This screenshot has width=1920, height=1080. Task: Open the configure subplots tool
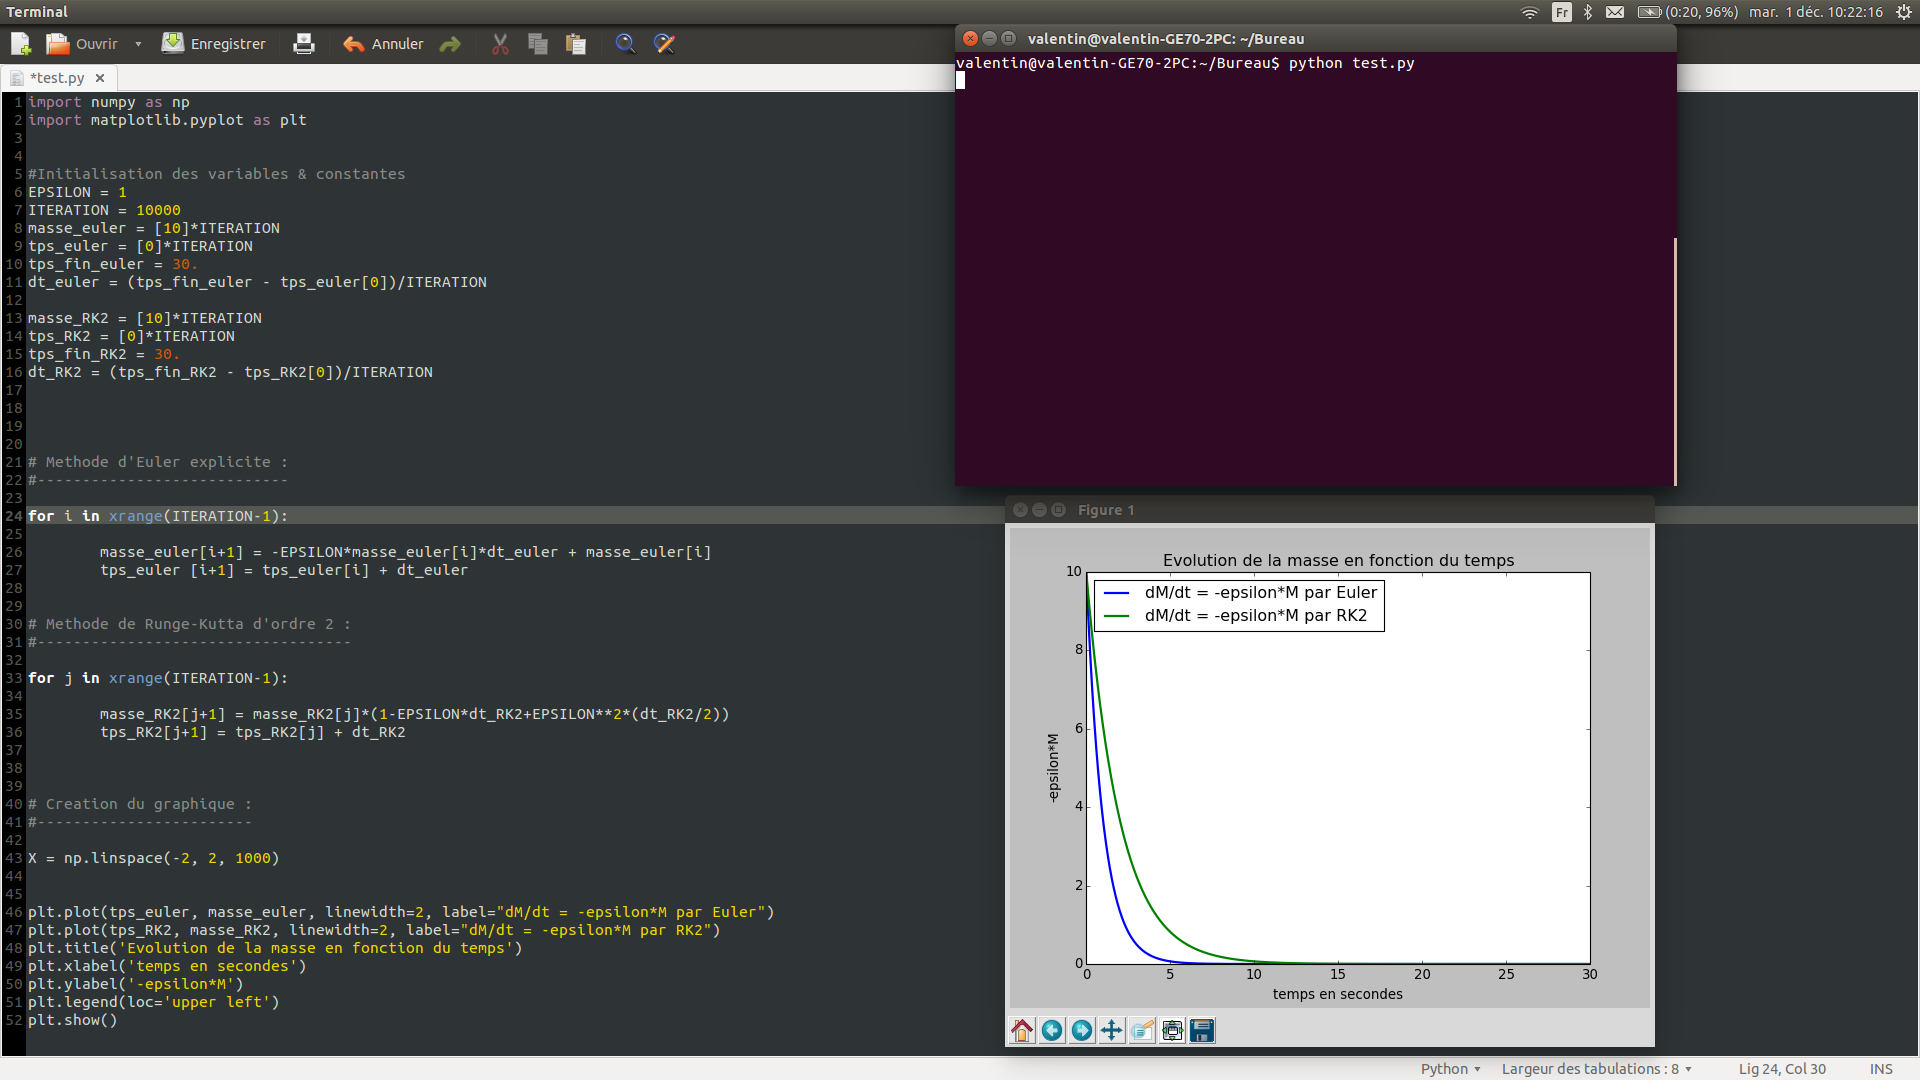[x=1172, y=1031]
